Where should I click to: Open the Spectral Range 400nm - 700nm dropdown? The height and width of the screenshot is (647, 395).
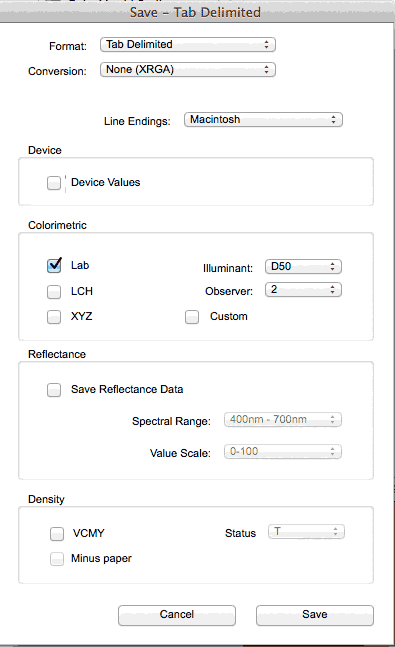[x=283, y=420]
